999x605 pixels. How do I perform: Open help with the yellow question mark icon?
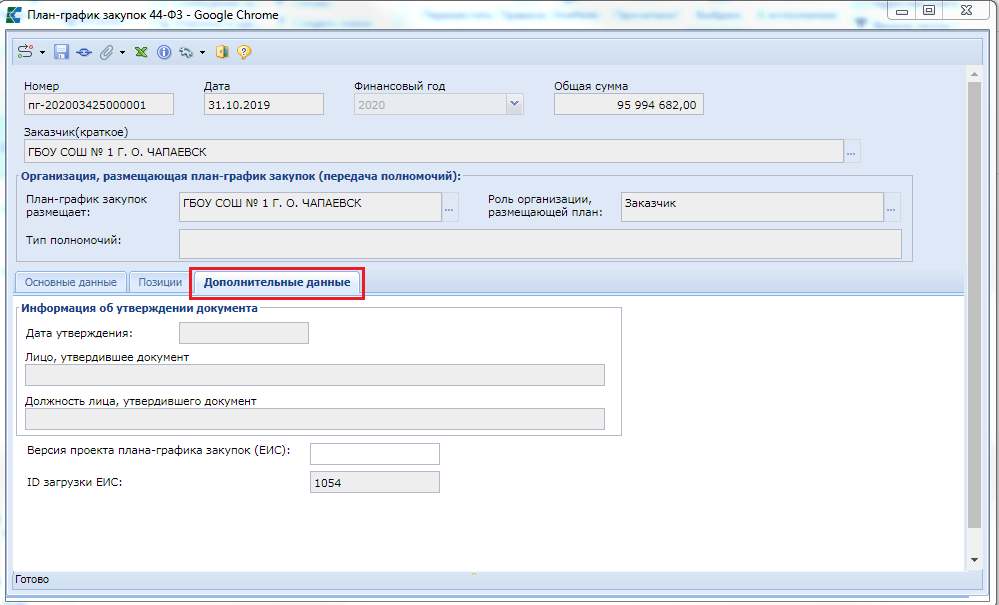click(x=244, y=52)
